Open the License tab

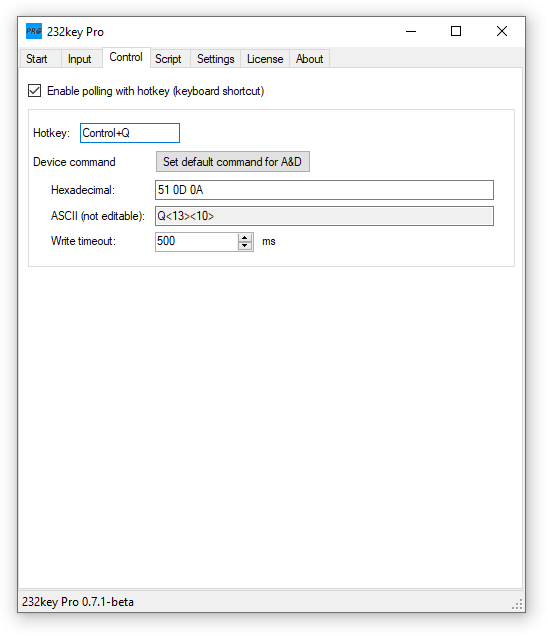(x=265, y=59)
